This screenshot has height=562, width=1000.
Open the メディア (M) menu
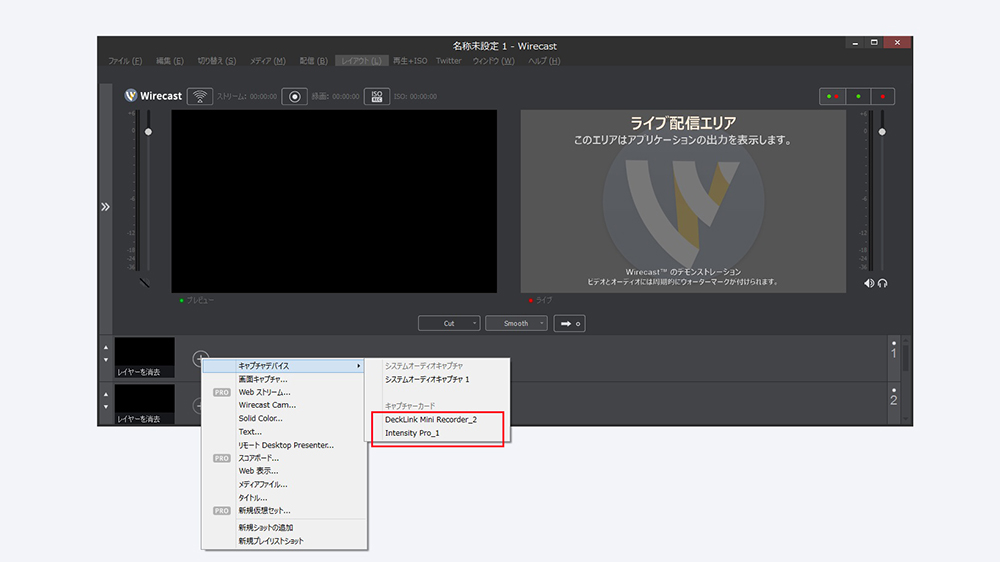coord(267,61)
